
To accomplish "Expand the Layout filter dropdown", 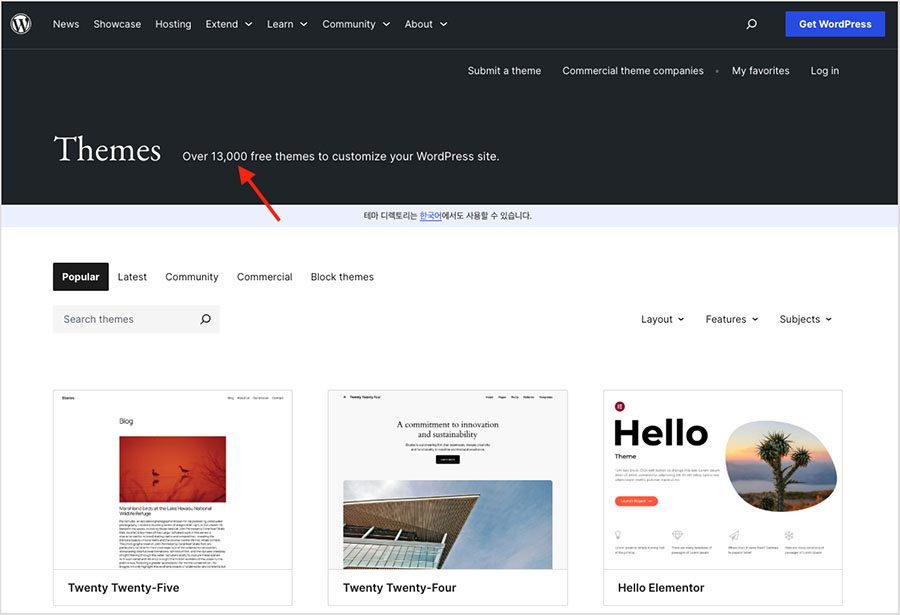I will click(x=662, y=319).
